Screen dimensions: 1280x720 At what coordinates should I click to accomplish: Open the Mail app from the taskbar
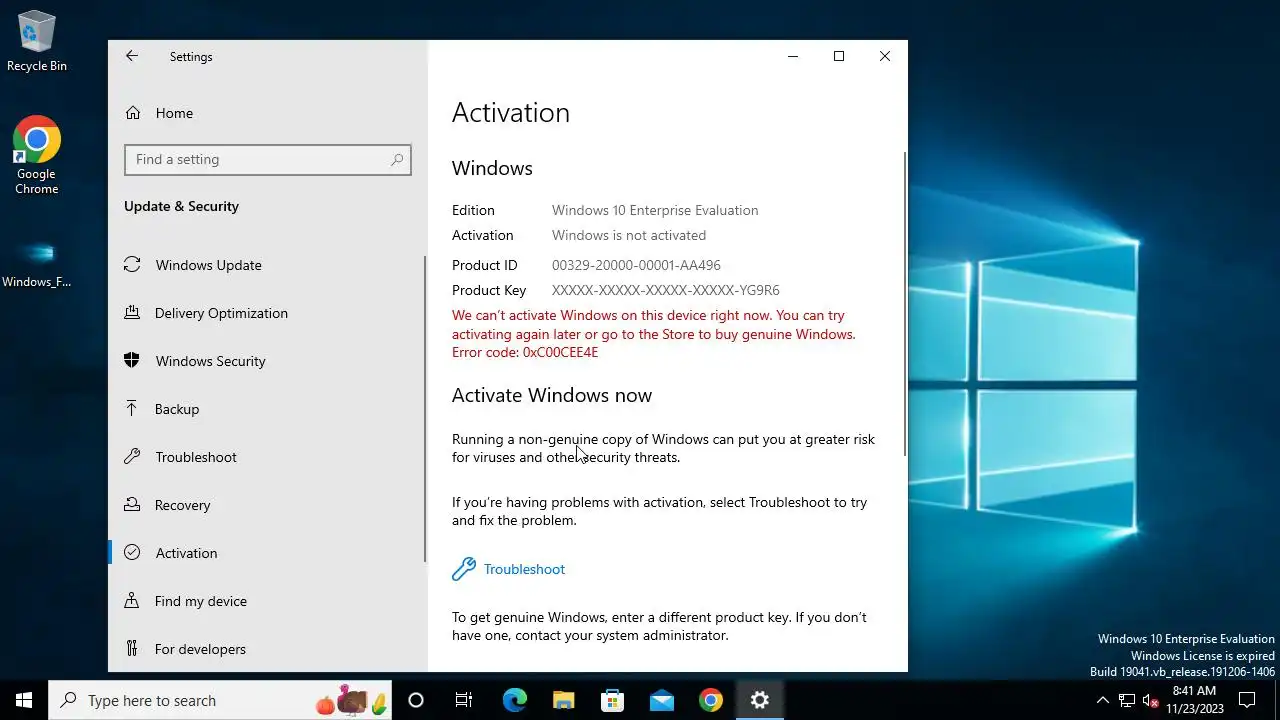[661, 700]
